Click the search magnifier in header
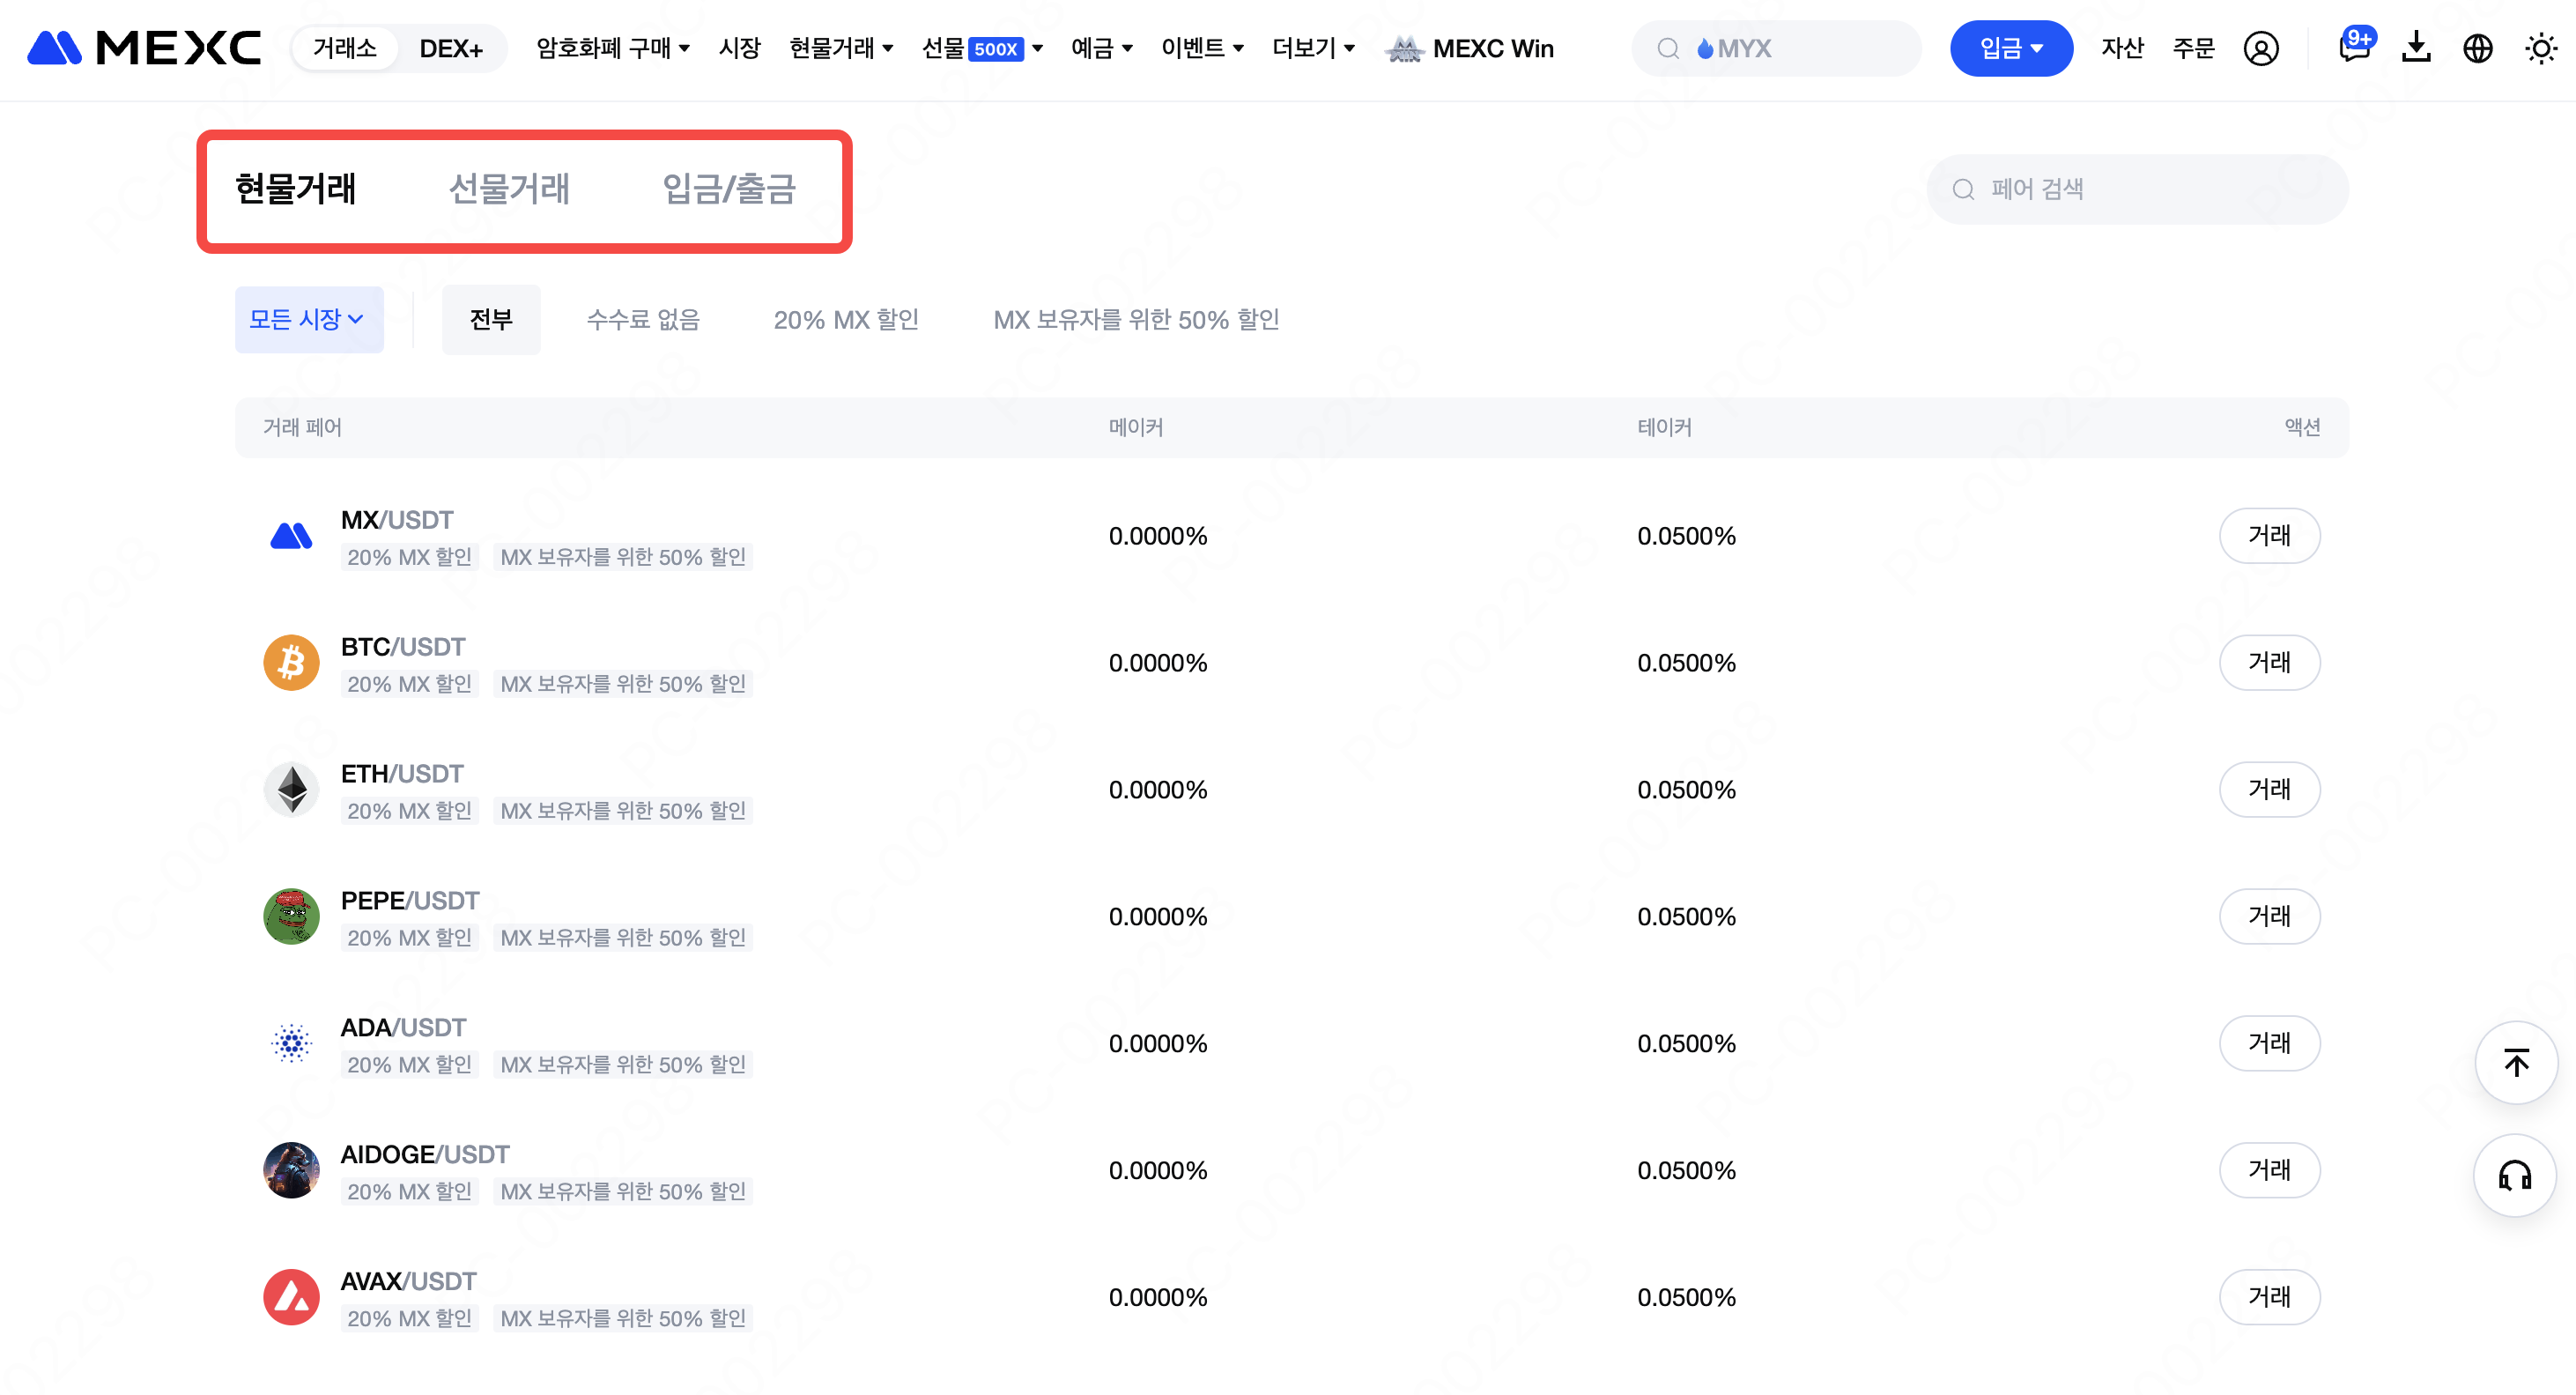This screenshot has width=2576, height=1395. pos(1667,48)
